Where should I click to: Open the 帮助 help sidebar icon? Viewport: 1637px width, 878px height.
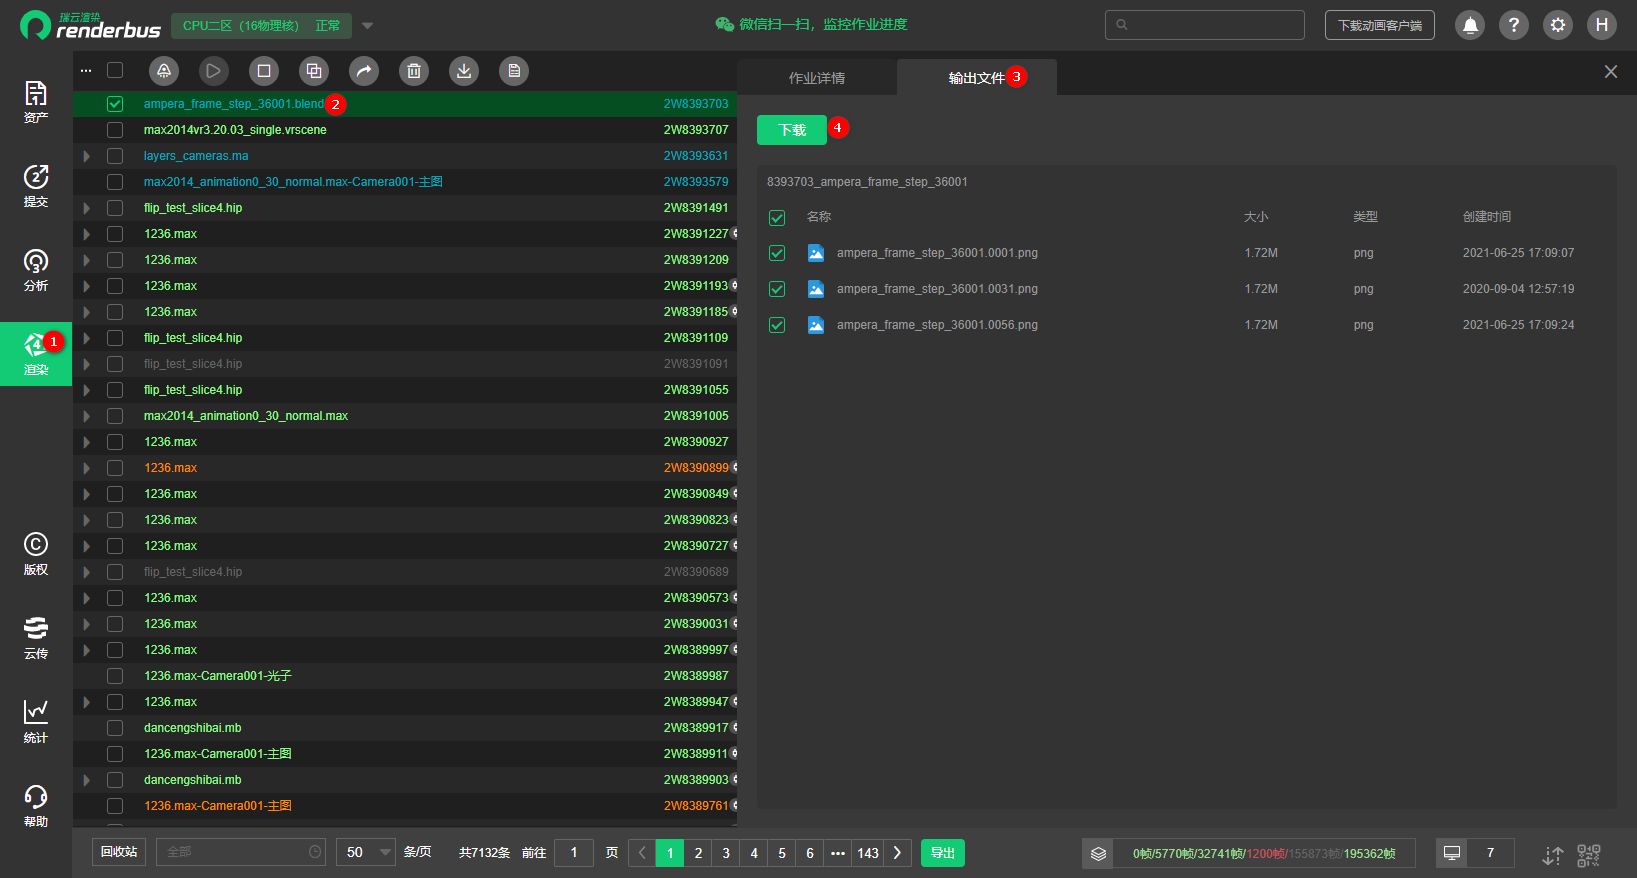point(36,806)
